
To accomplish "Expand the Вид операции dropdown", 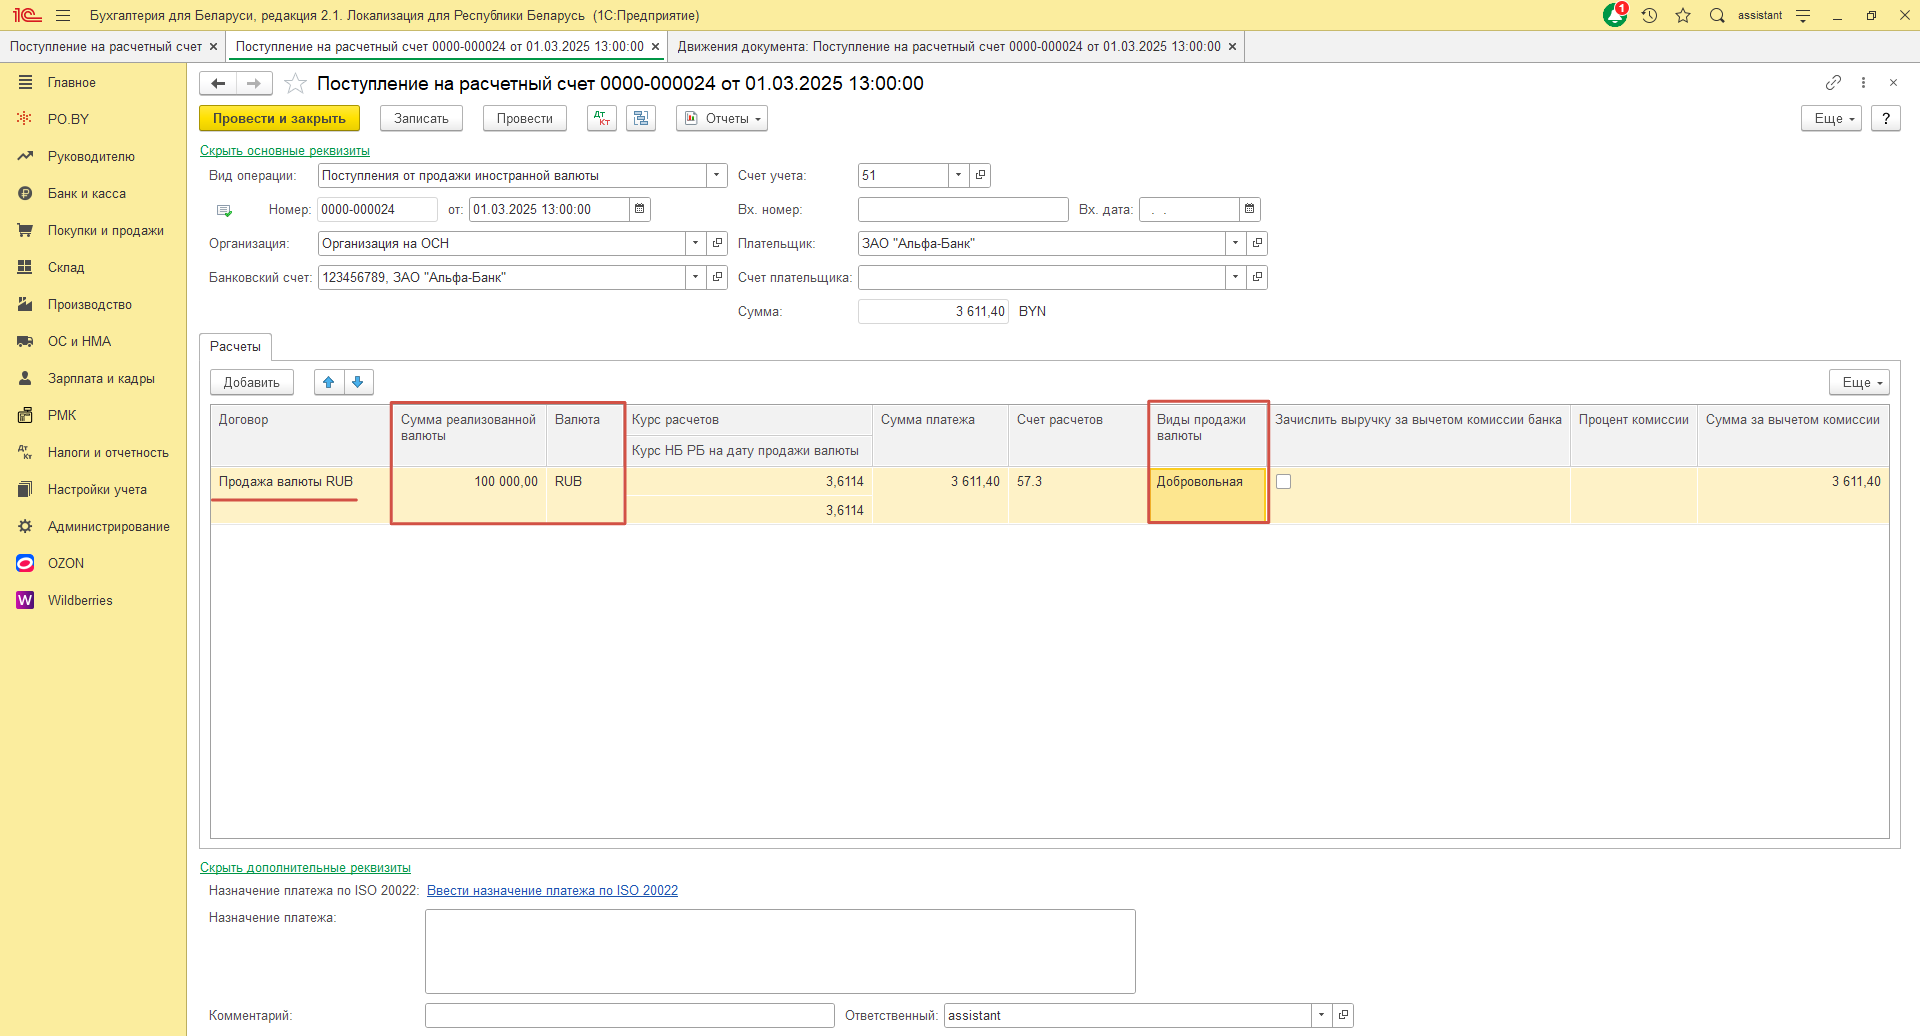I will pos(717,175).
